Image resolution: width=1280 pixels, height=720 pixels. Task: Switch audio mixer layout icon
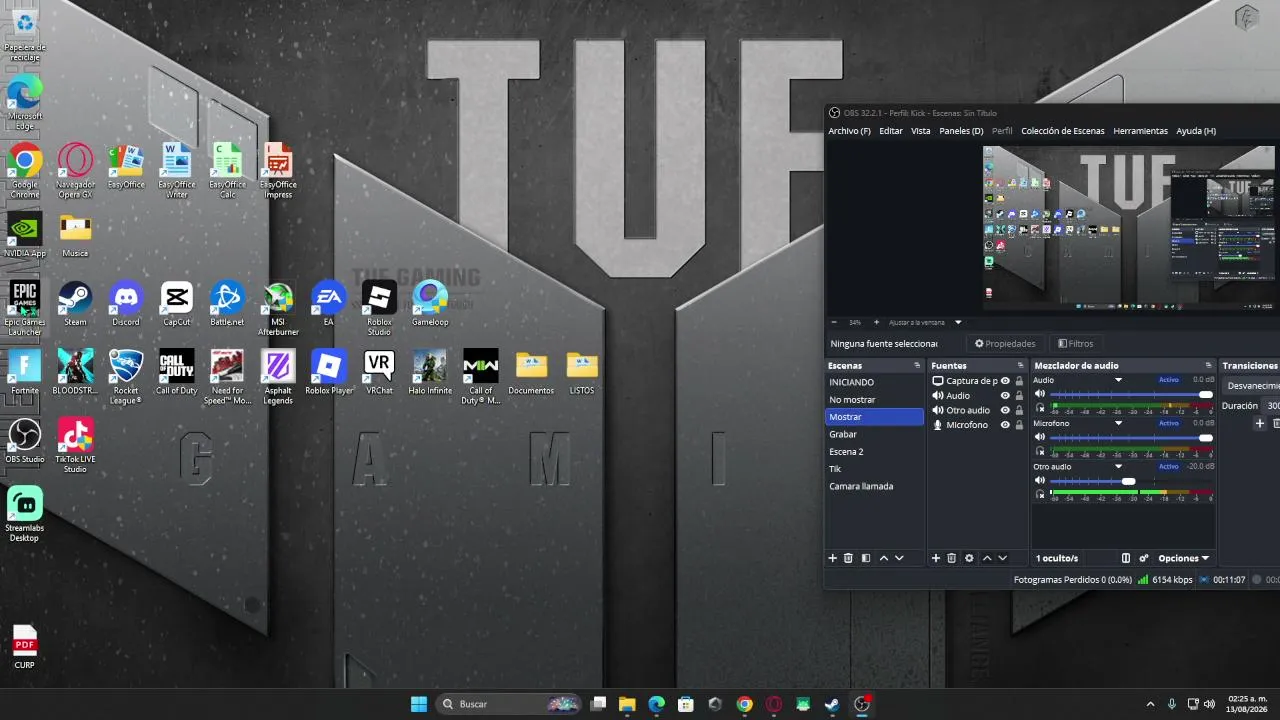pos(1126,558)
